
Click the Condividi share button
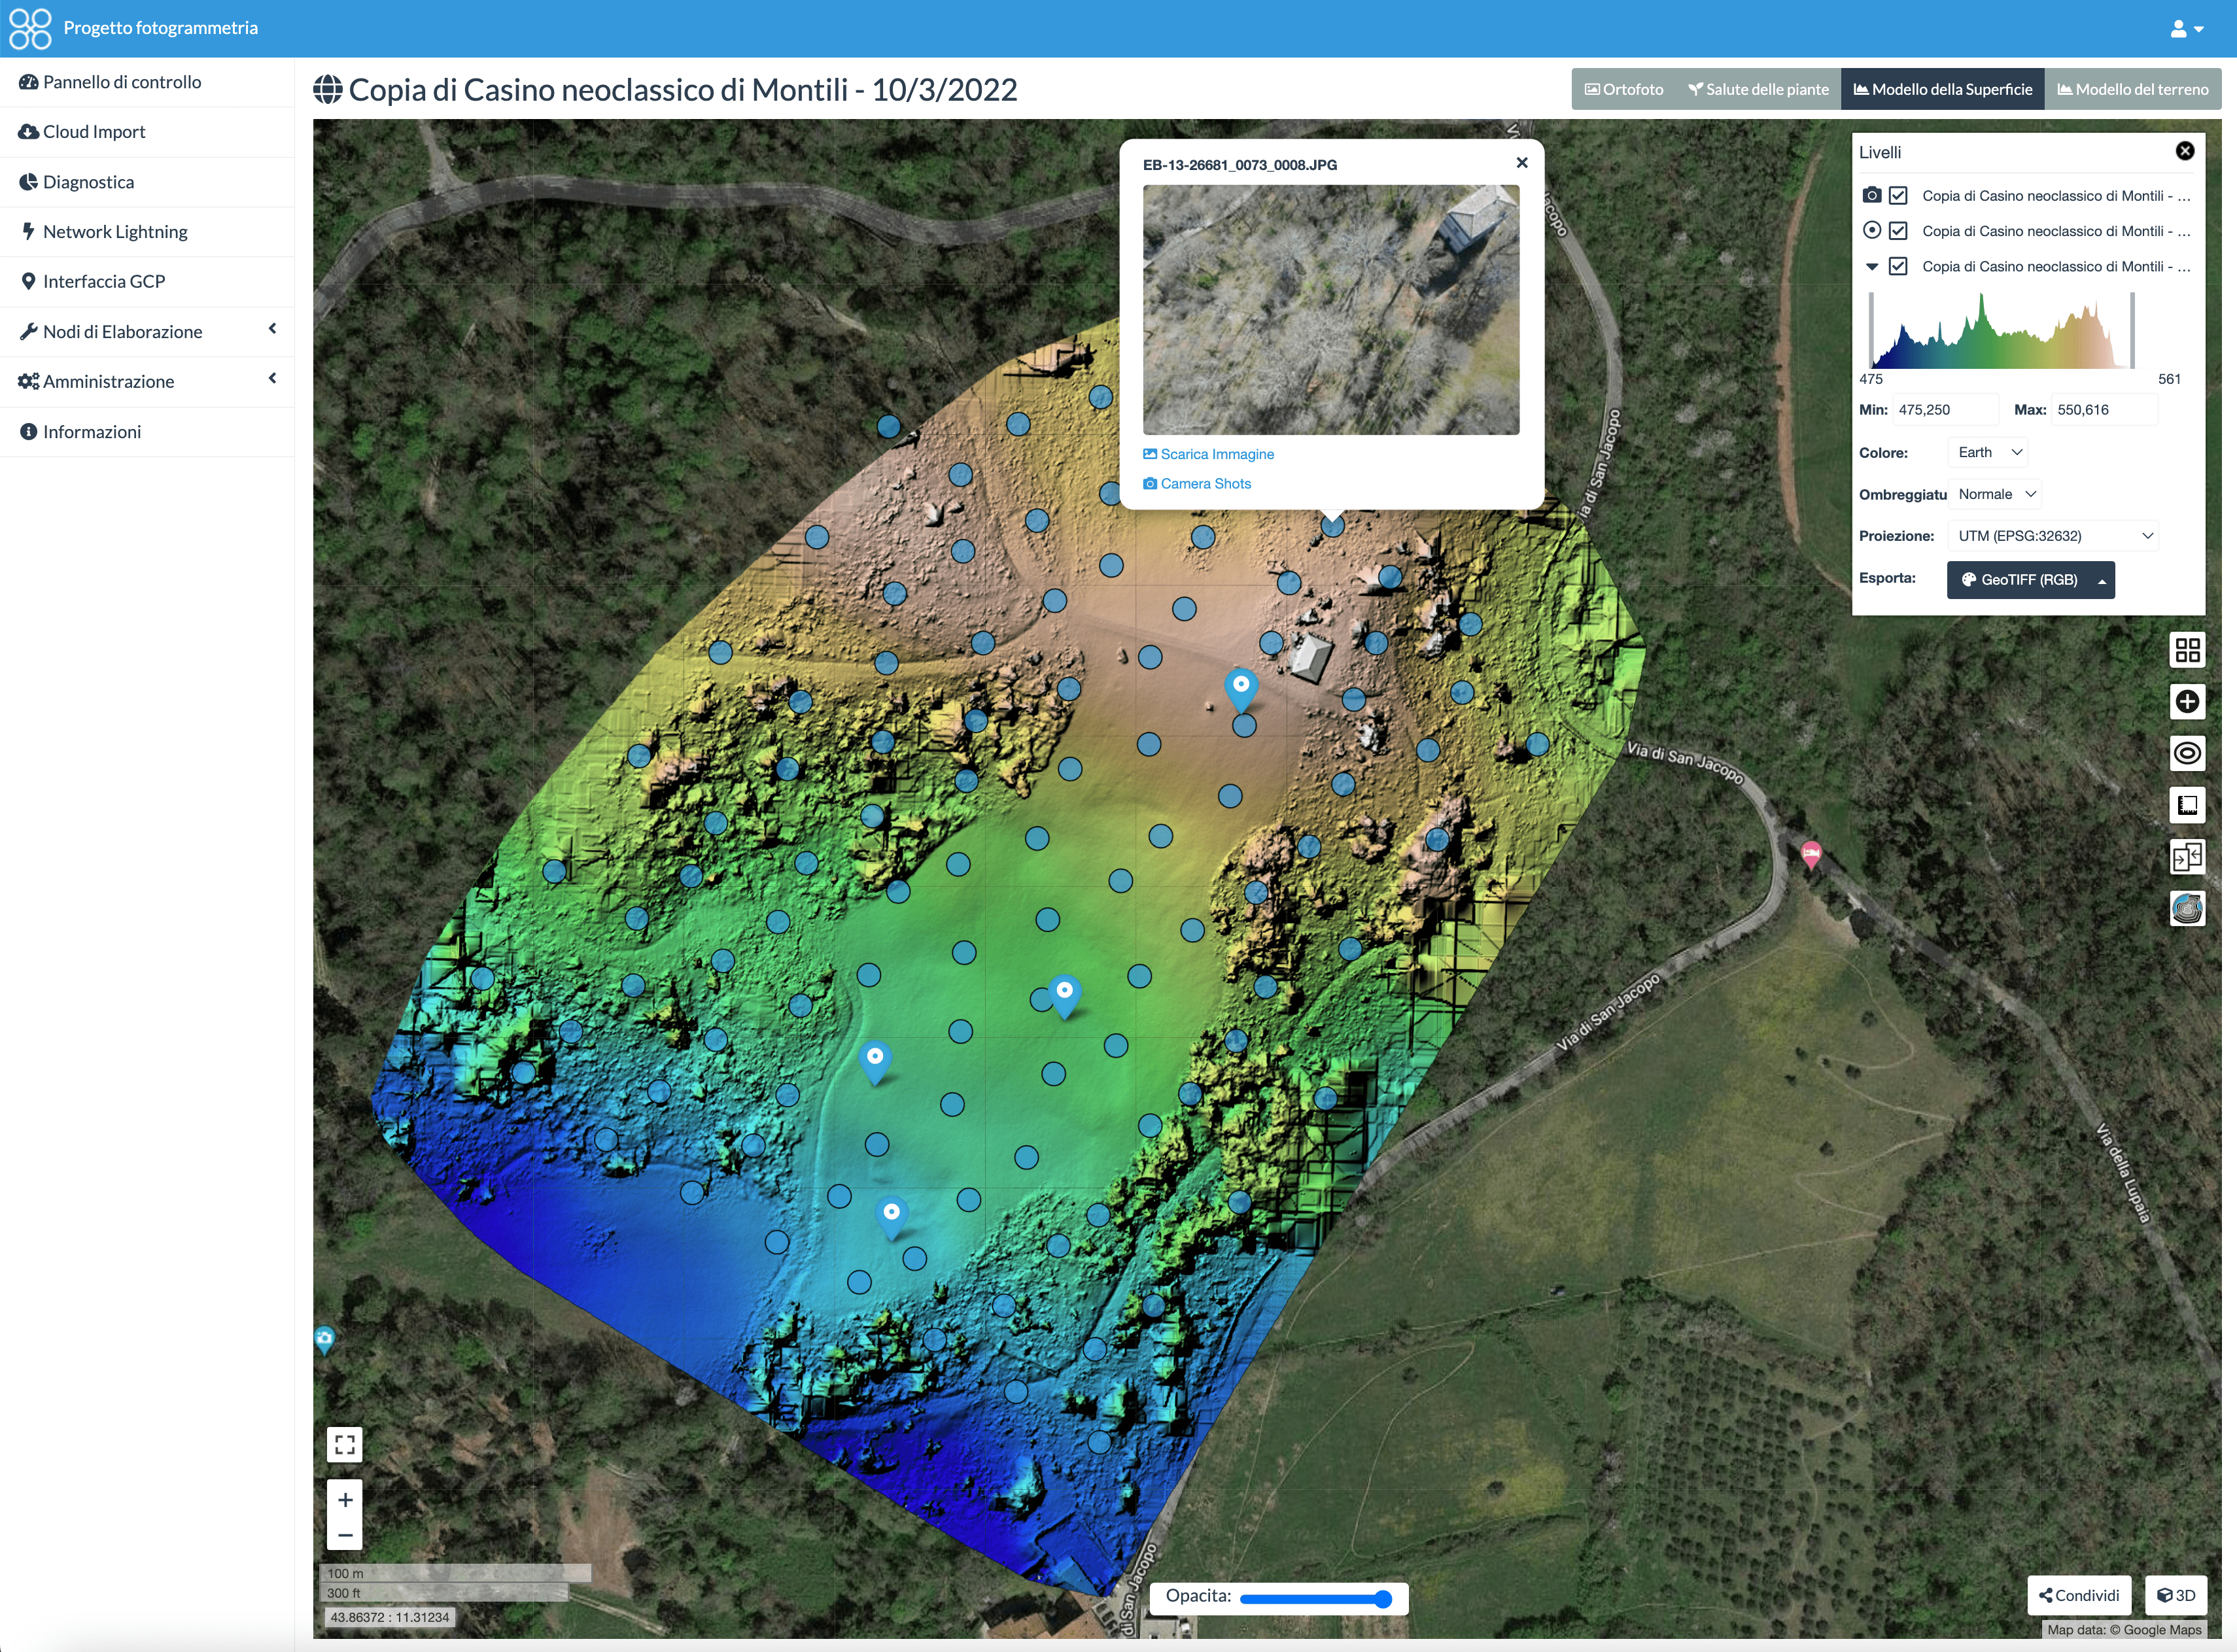(x=2079, y=1596)
